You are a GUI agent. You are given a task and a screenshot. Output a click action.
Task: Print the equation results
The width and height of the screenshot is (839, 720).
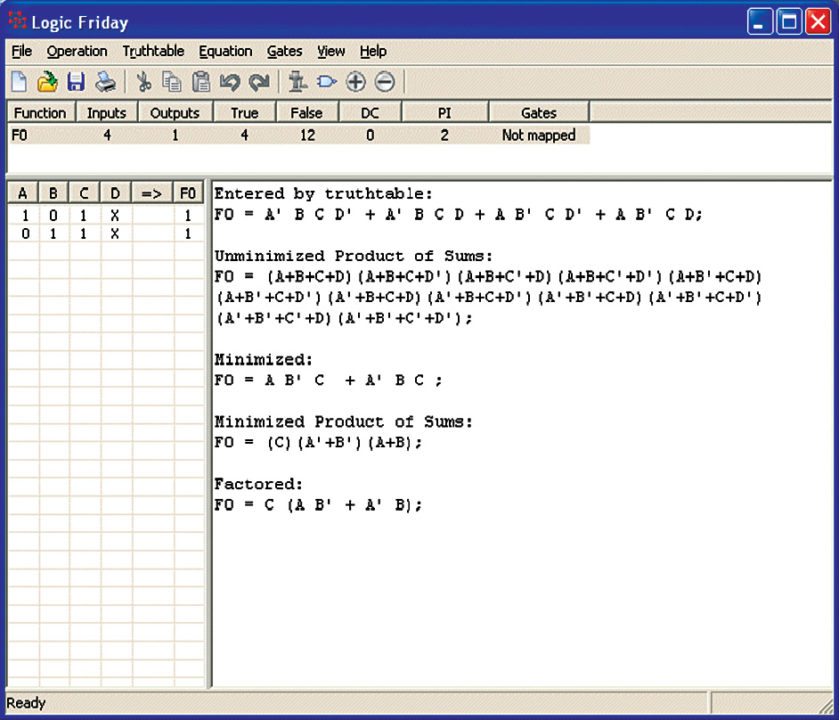105,82
